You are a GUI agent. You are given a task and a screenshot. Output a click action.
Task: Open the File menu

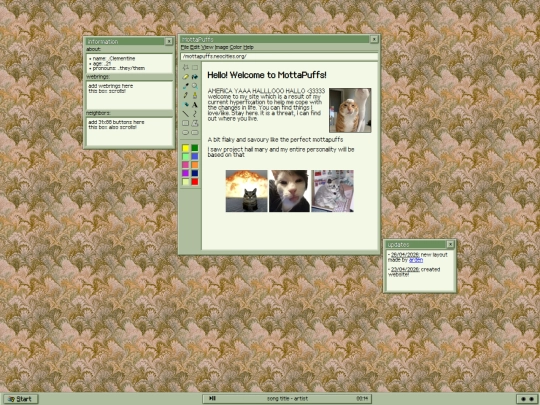point(185,47)
